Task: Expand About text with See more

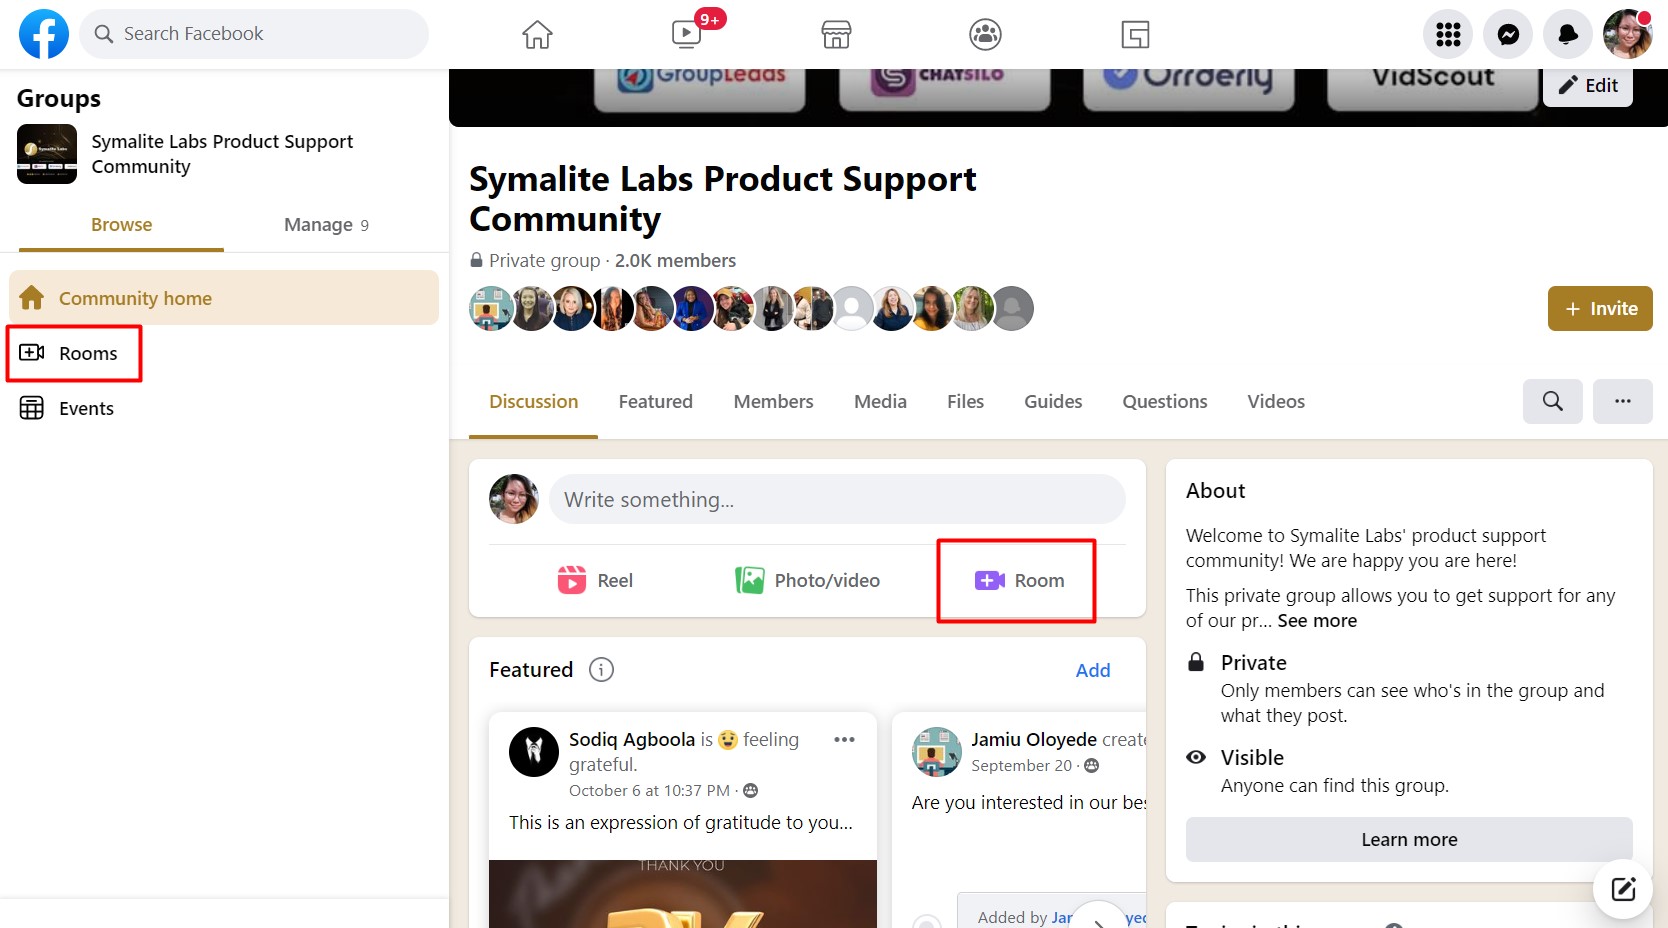Action: [1317, 621]
